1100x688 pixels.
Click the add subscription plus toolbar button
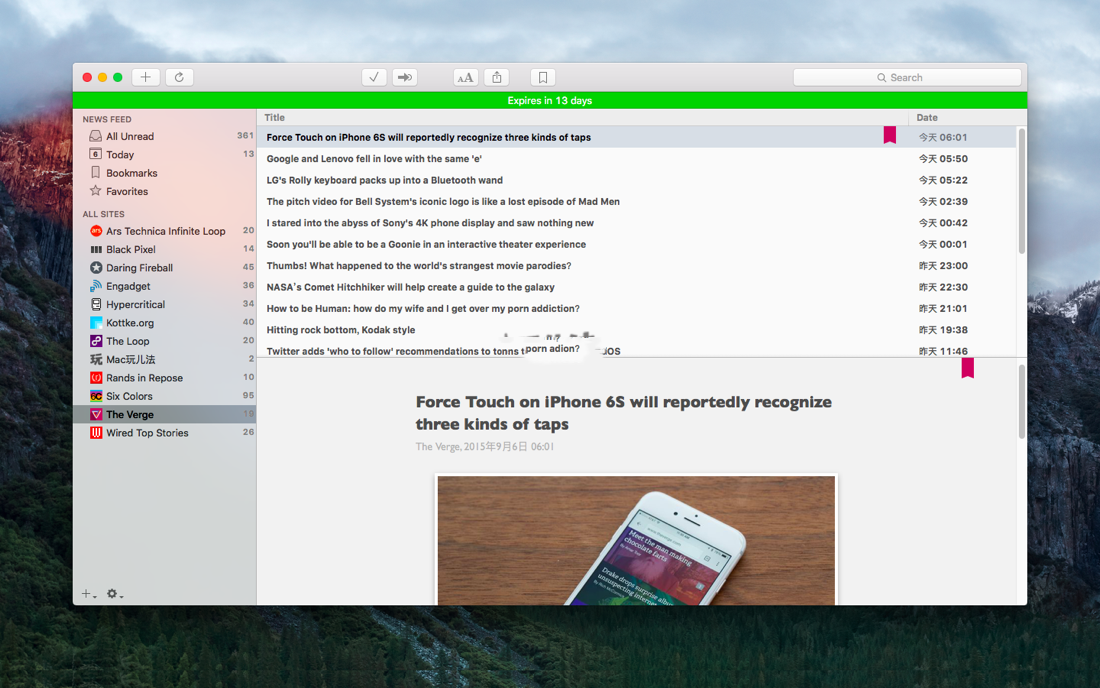pos(145,77)
